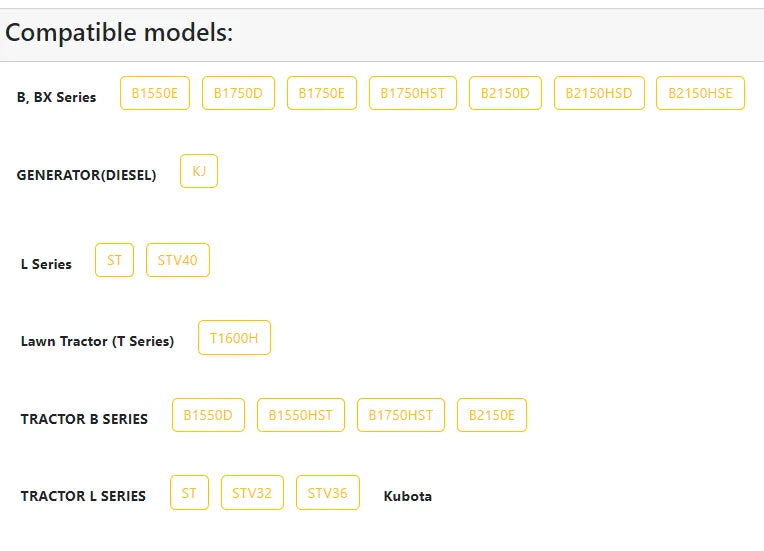Screen dimensions: 764x551
Task: Select the B2150D model tag
Action: 505,93
